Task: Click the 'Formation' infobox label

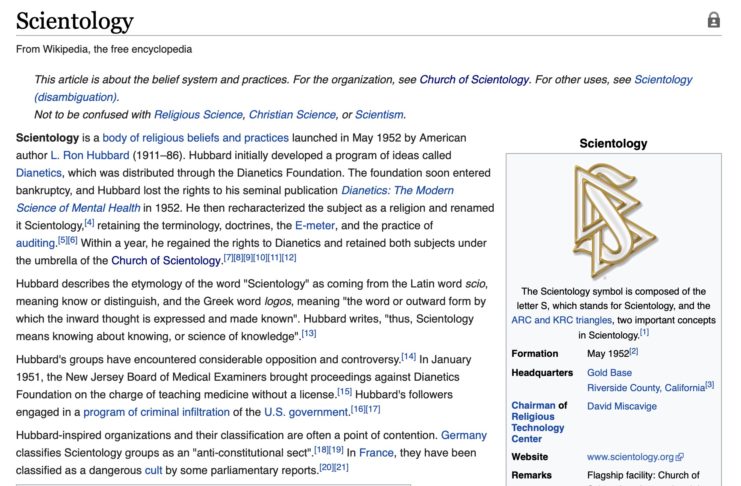Action: 534,354
